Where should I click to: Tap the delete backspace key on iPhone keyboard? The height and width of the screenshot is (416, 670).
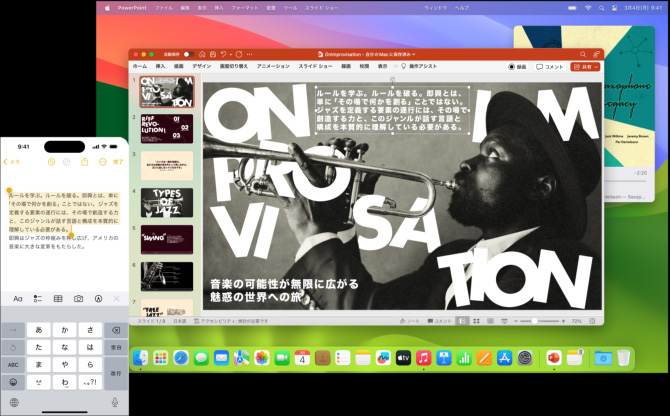point(116,330)
